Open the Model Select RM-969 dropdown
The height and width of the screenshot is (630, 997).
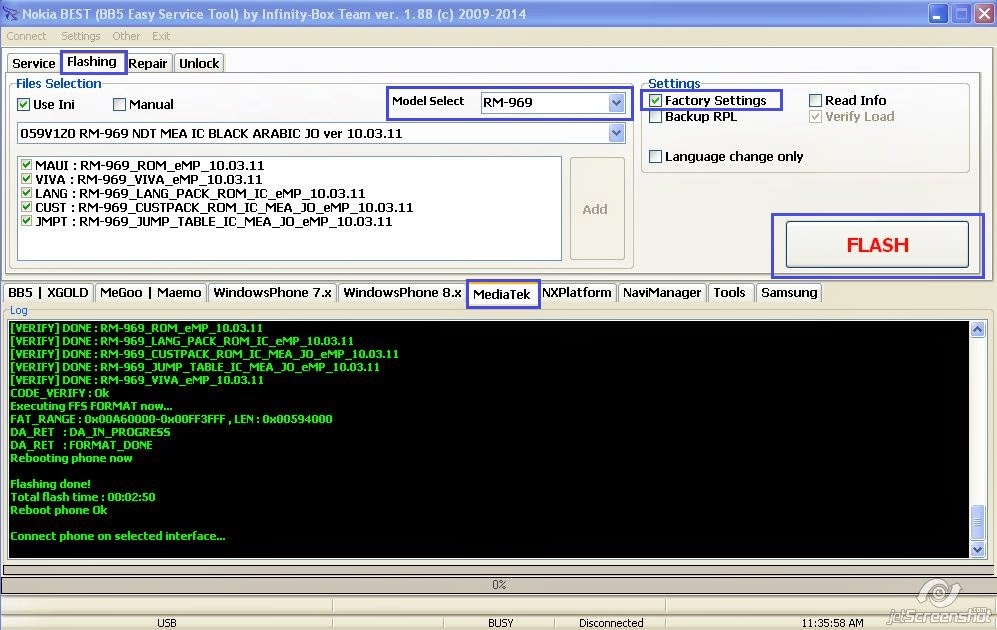coord(616,102)
